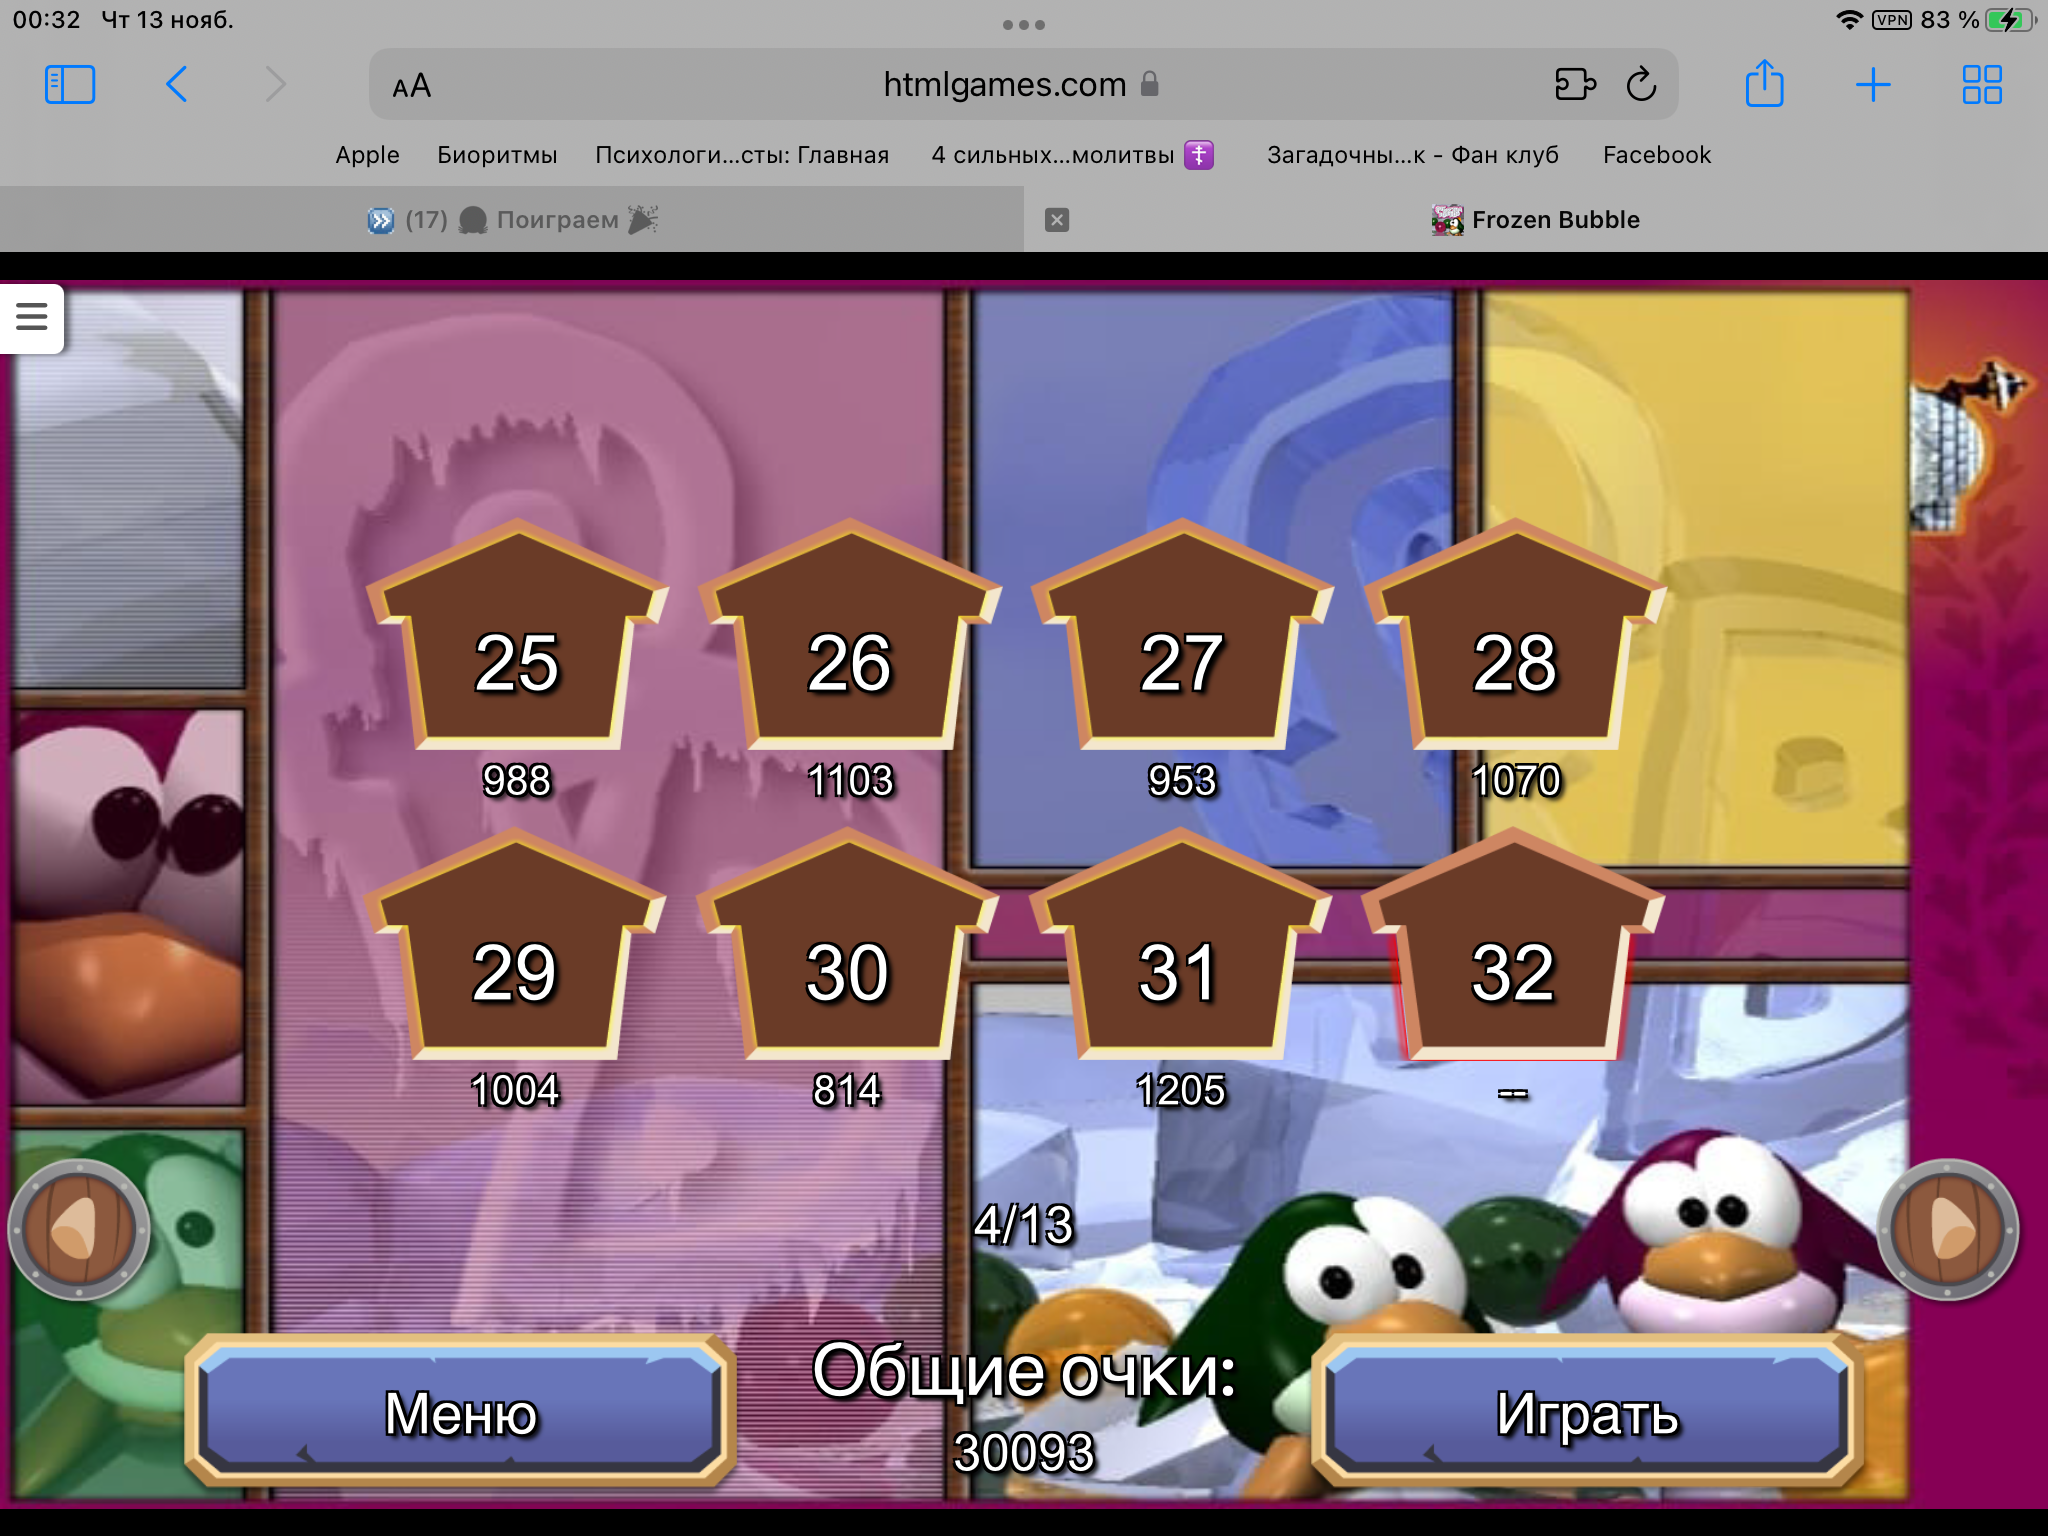Tap the htmlgames.com address field
Viewport: 2048px width, 1536px height.
1003,85
